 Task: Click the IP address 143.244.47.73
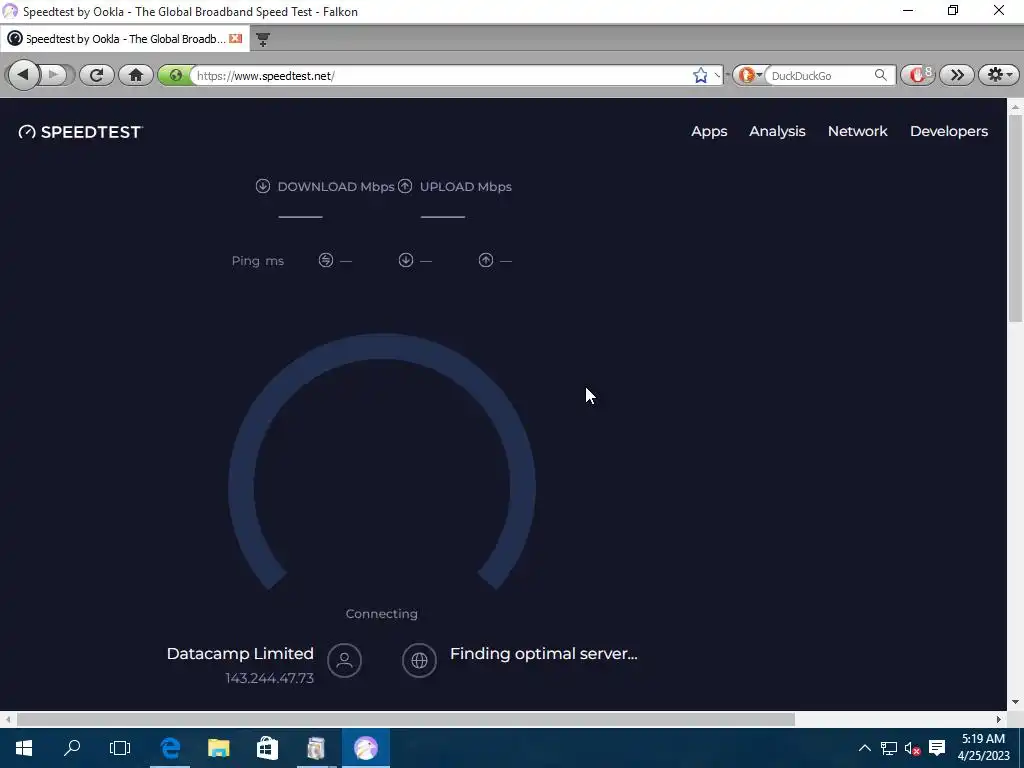(x=270, y=678)
